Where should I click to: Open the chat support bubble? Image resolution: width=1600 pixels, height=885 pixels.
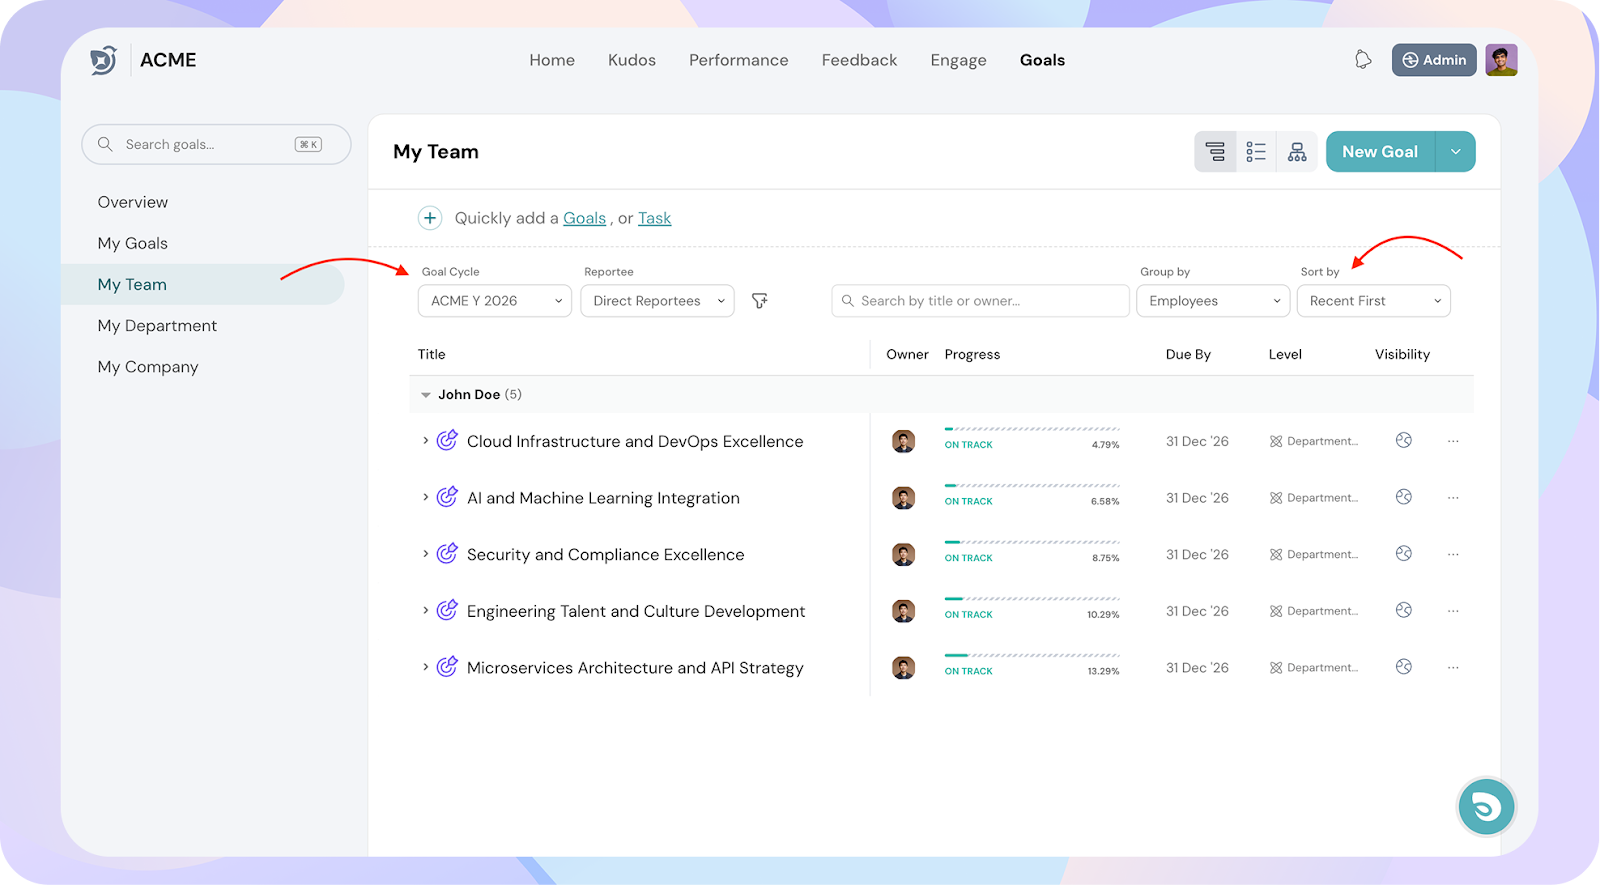[1486, 806]
